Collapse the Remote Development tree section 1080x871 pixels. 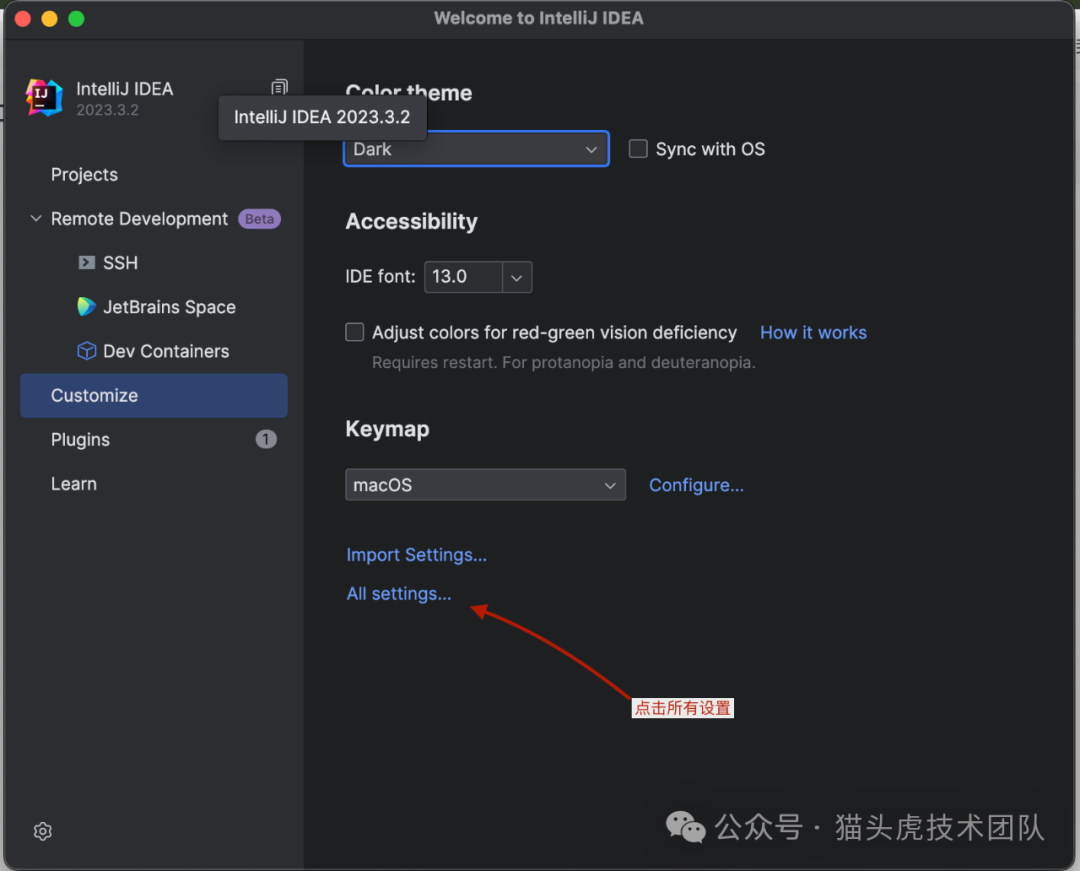point(36,219)
